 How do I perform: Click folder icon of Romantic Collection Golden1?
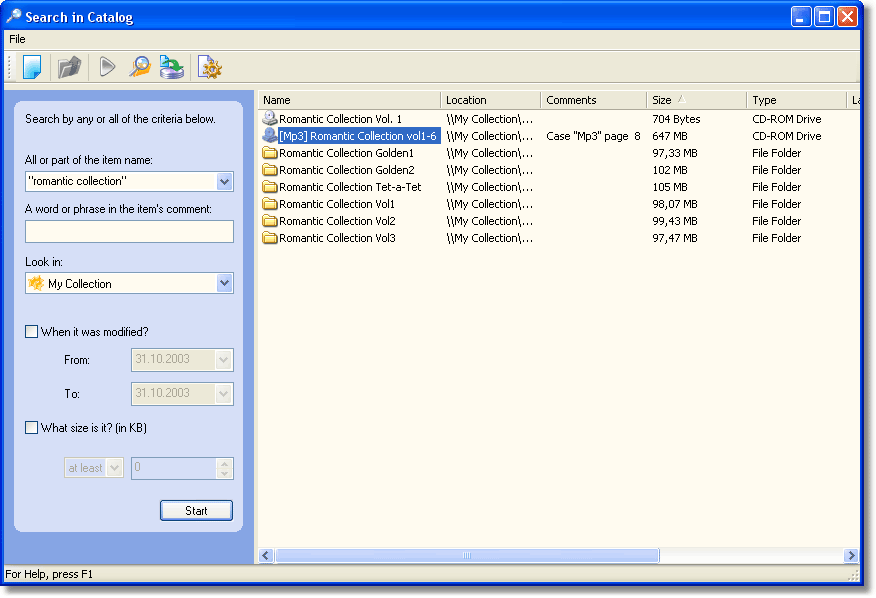tap(270, 153)
